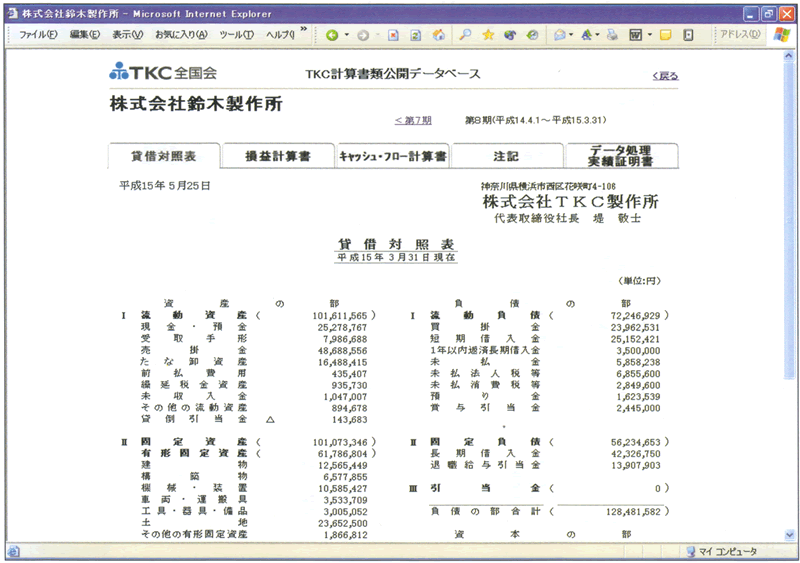Click the text (単位:円)

click(639, 281)
